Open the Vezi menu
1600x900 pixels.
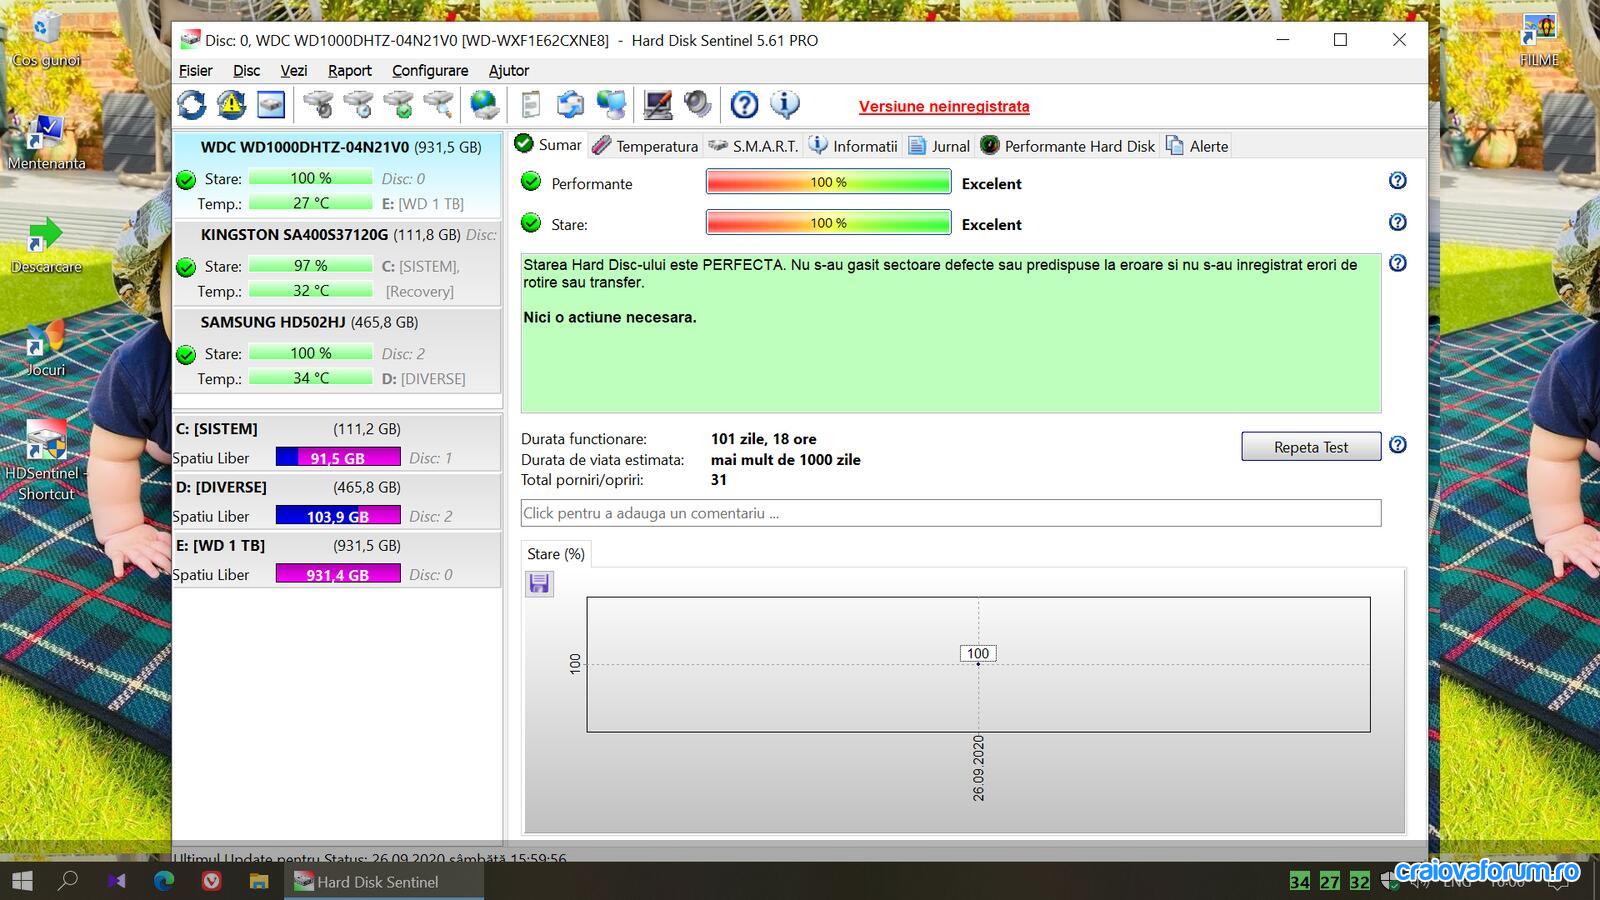[293, 71]
